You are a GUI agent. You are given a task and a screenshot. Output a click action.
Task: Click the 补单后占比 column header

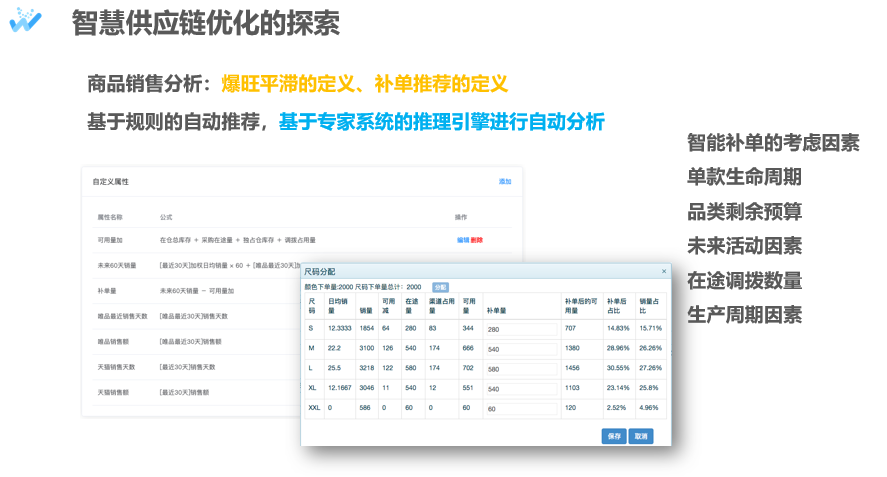(x=617, y=306)
